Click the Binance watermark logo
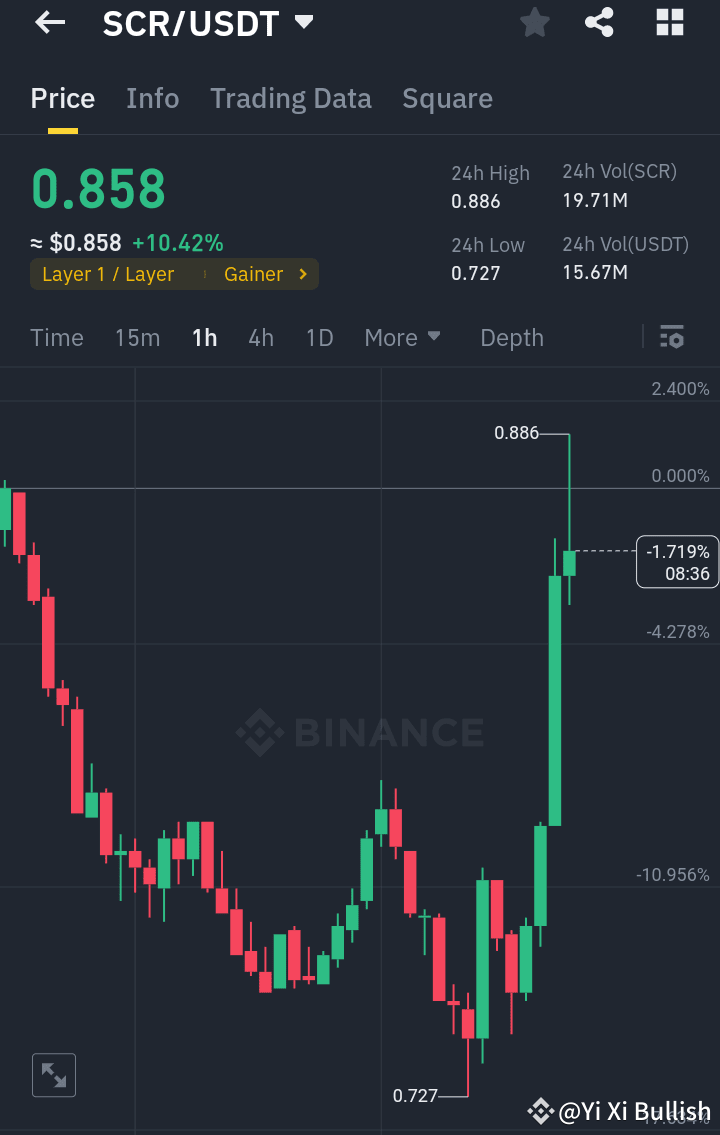Screen dimensions: 720x1135 [360, 733]
